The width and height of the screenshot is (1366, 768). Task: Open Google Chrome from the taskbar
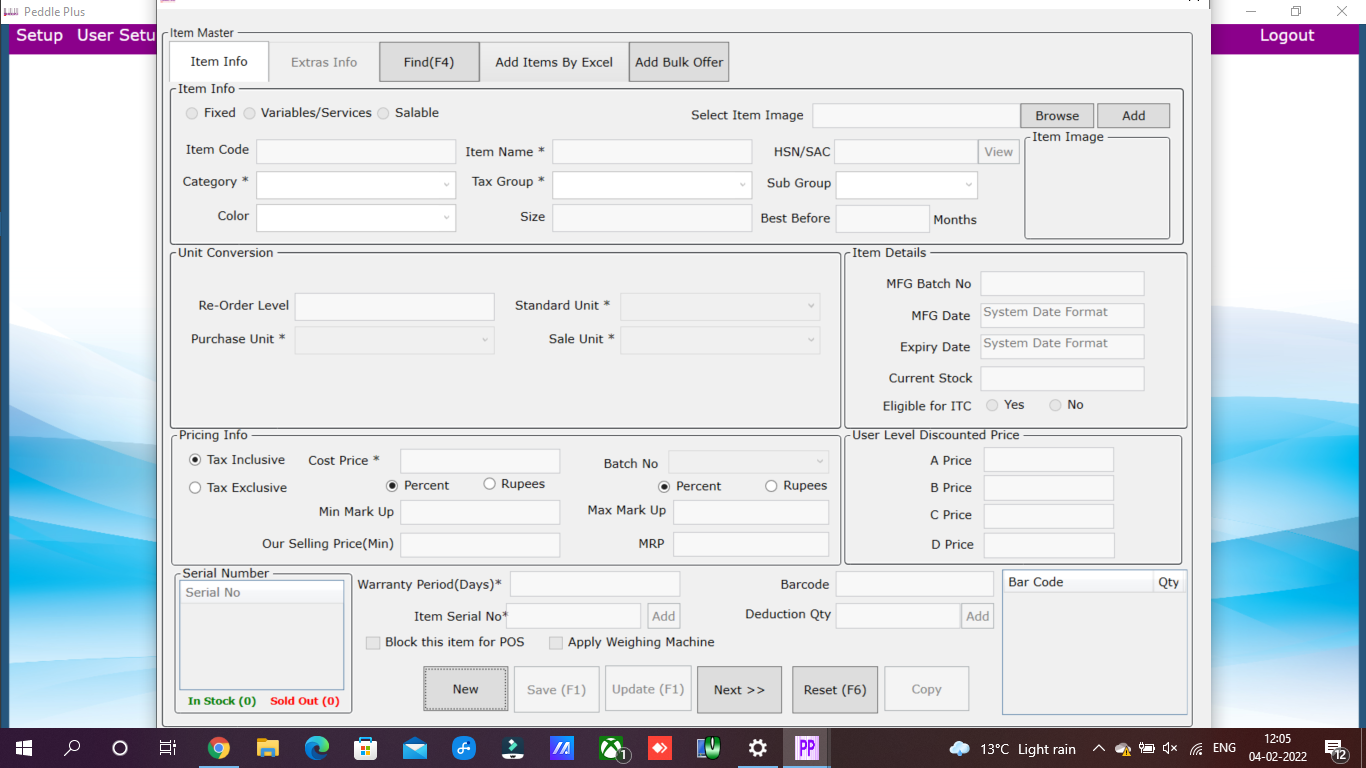tap(218, 748)
